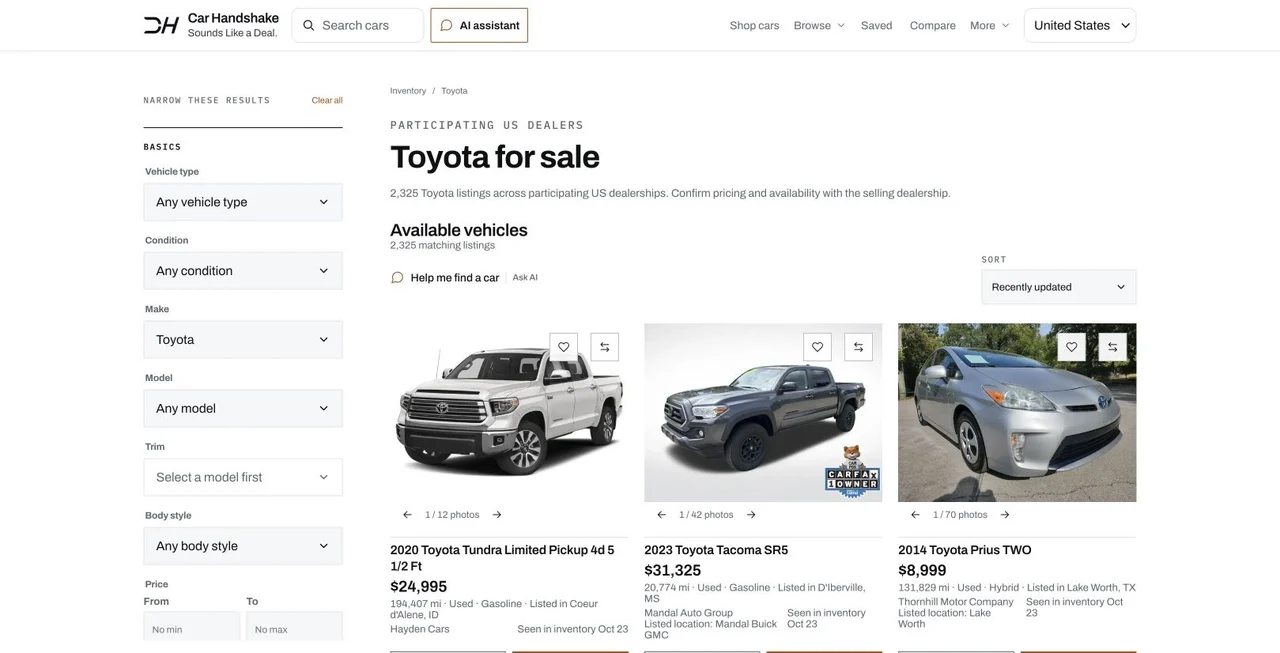This screenshot has width=1280, height=653.
Task: Open the Vehicle type dropdown
Action: click(x=243, y=202)
